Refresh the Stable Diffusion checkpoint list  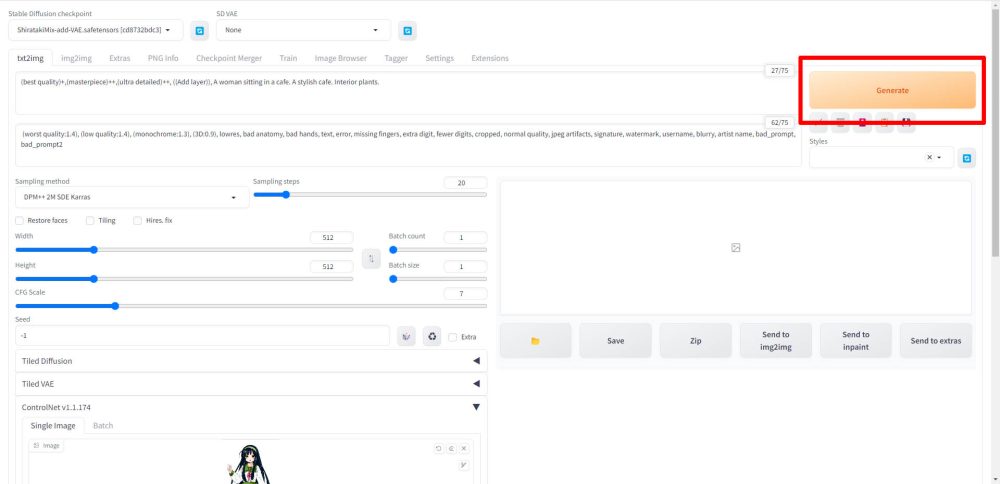click(199, 30)
